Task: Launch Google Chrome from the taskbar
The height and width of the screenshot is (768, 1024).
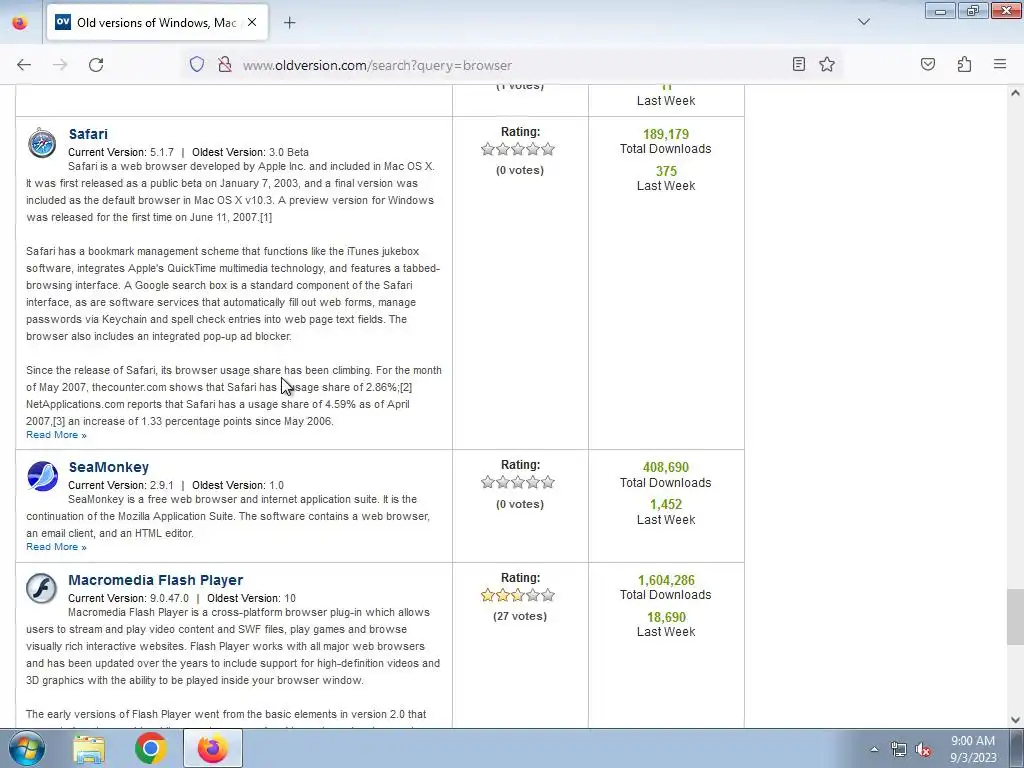Action: [151, 748]
